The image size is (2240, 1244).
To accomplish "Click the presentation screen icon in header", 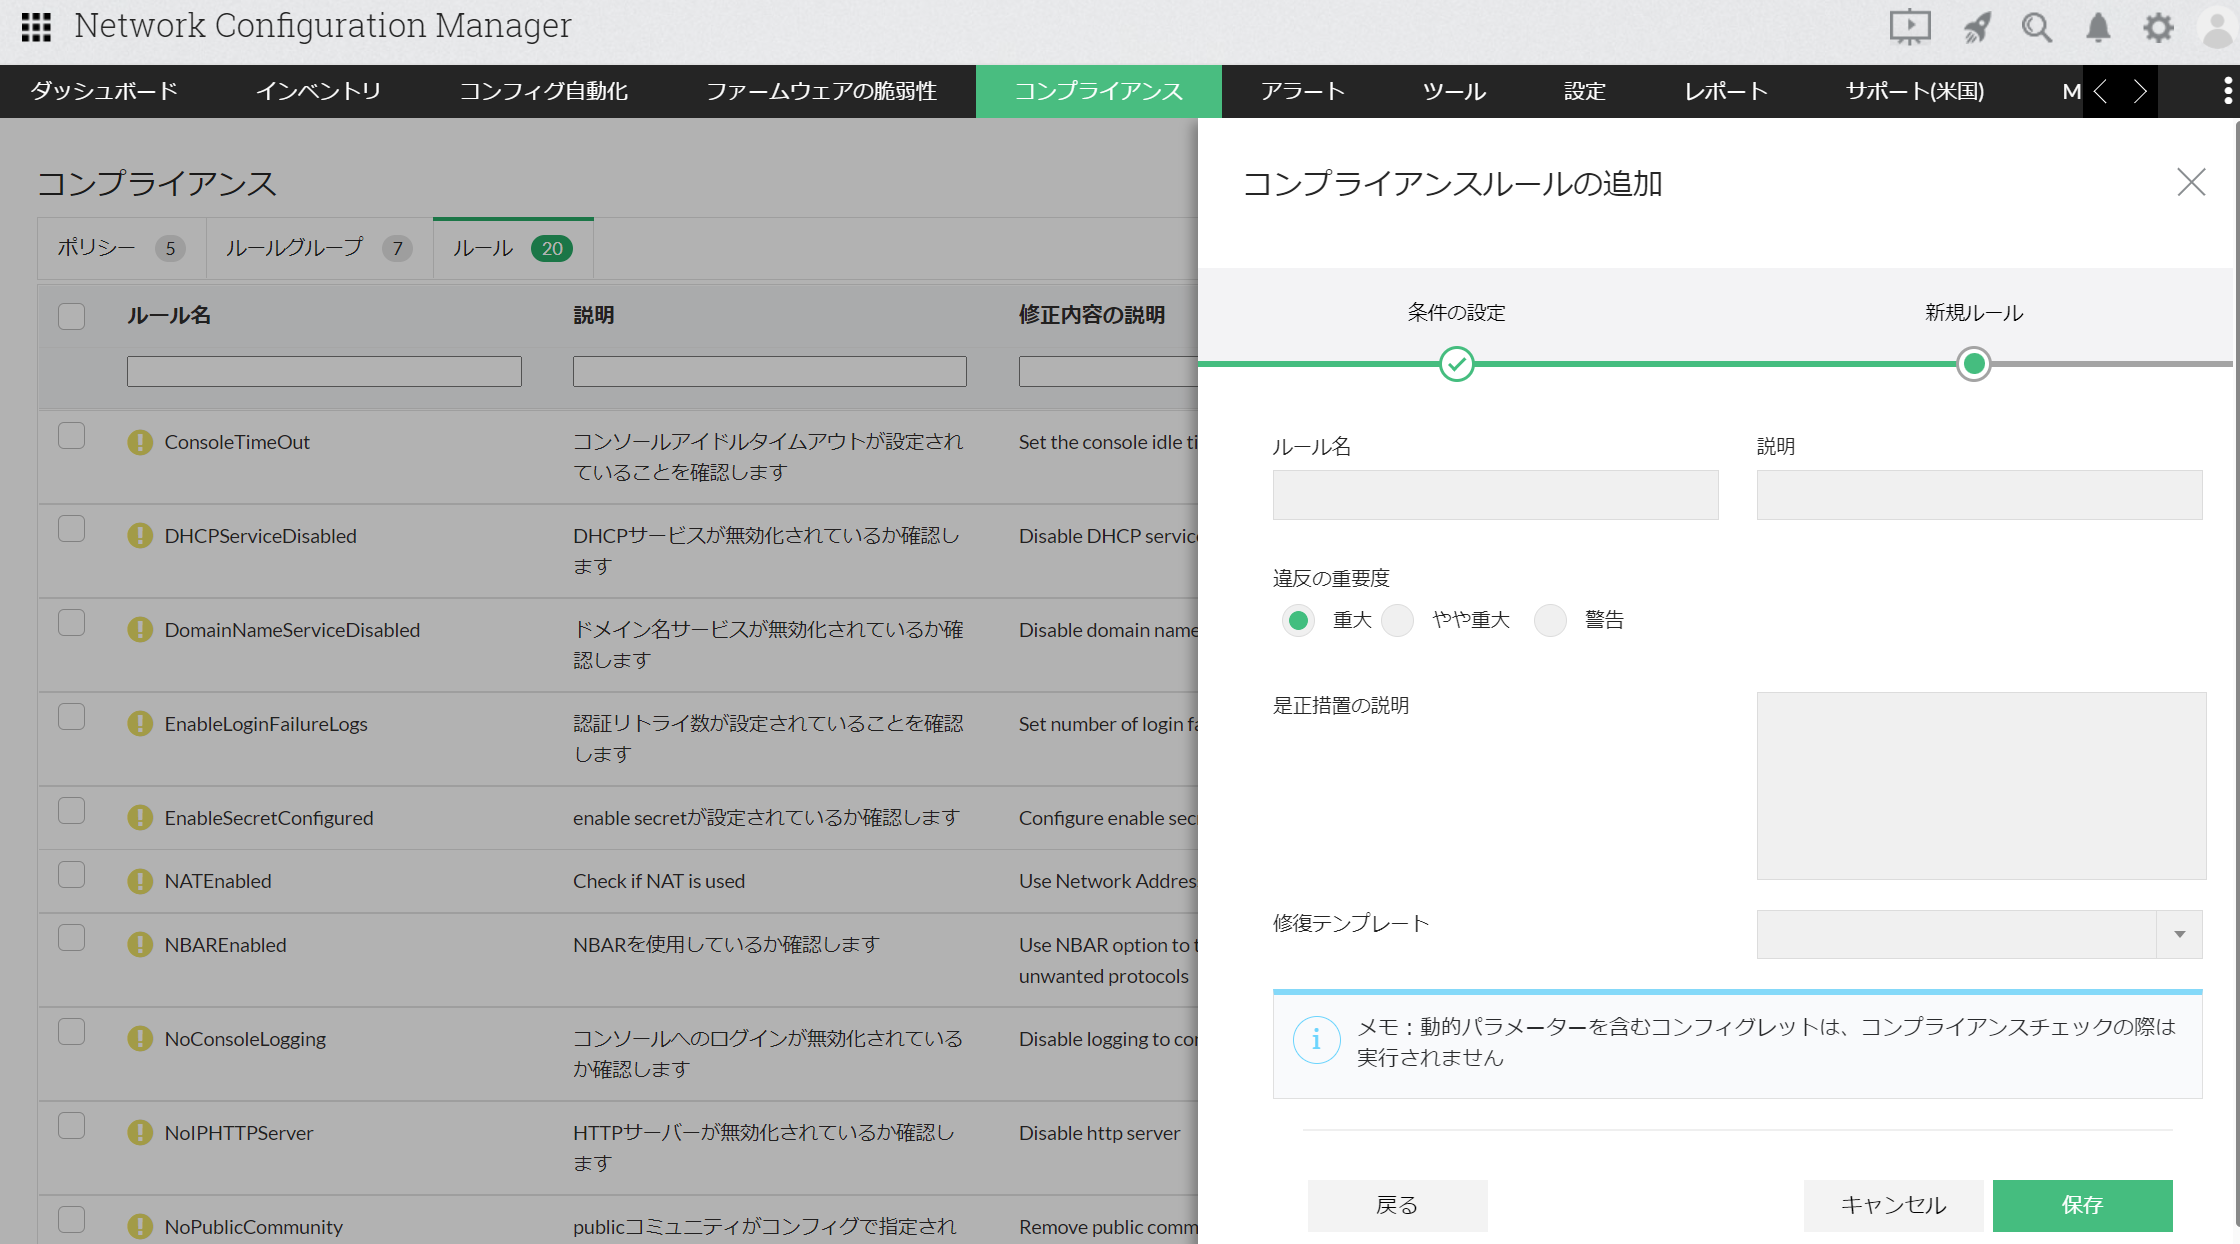I will 1909,27.
